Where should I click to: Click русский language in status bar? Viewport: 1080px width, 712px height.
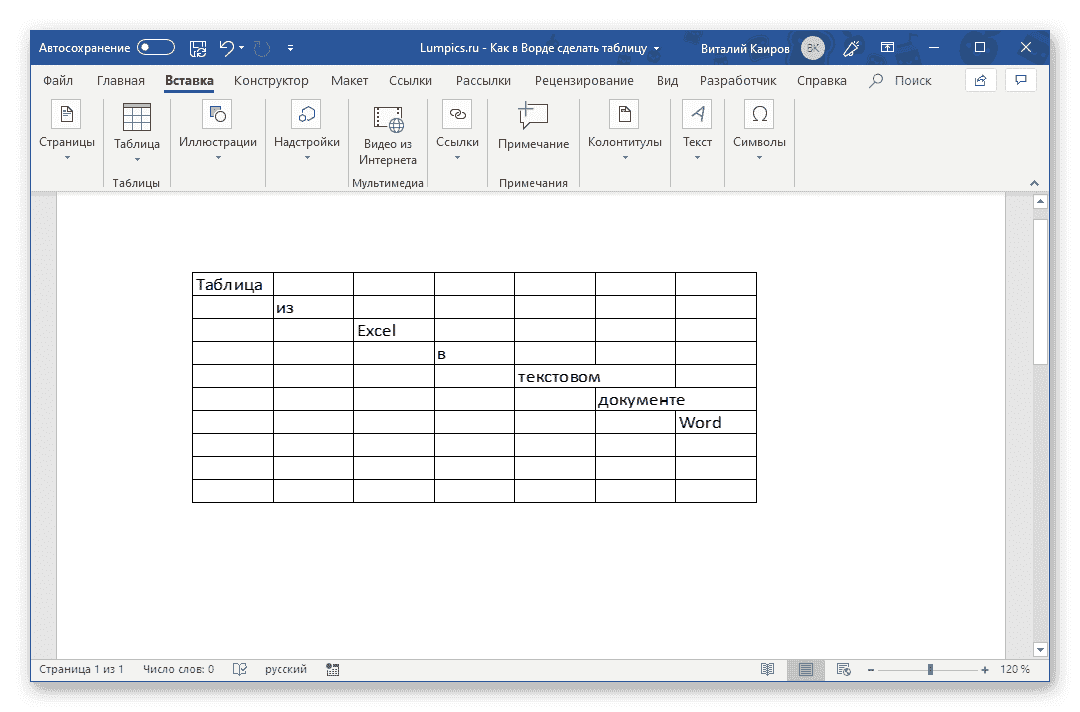[284, 669]
